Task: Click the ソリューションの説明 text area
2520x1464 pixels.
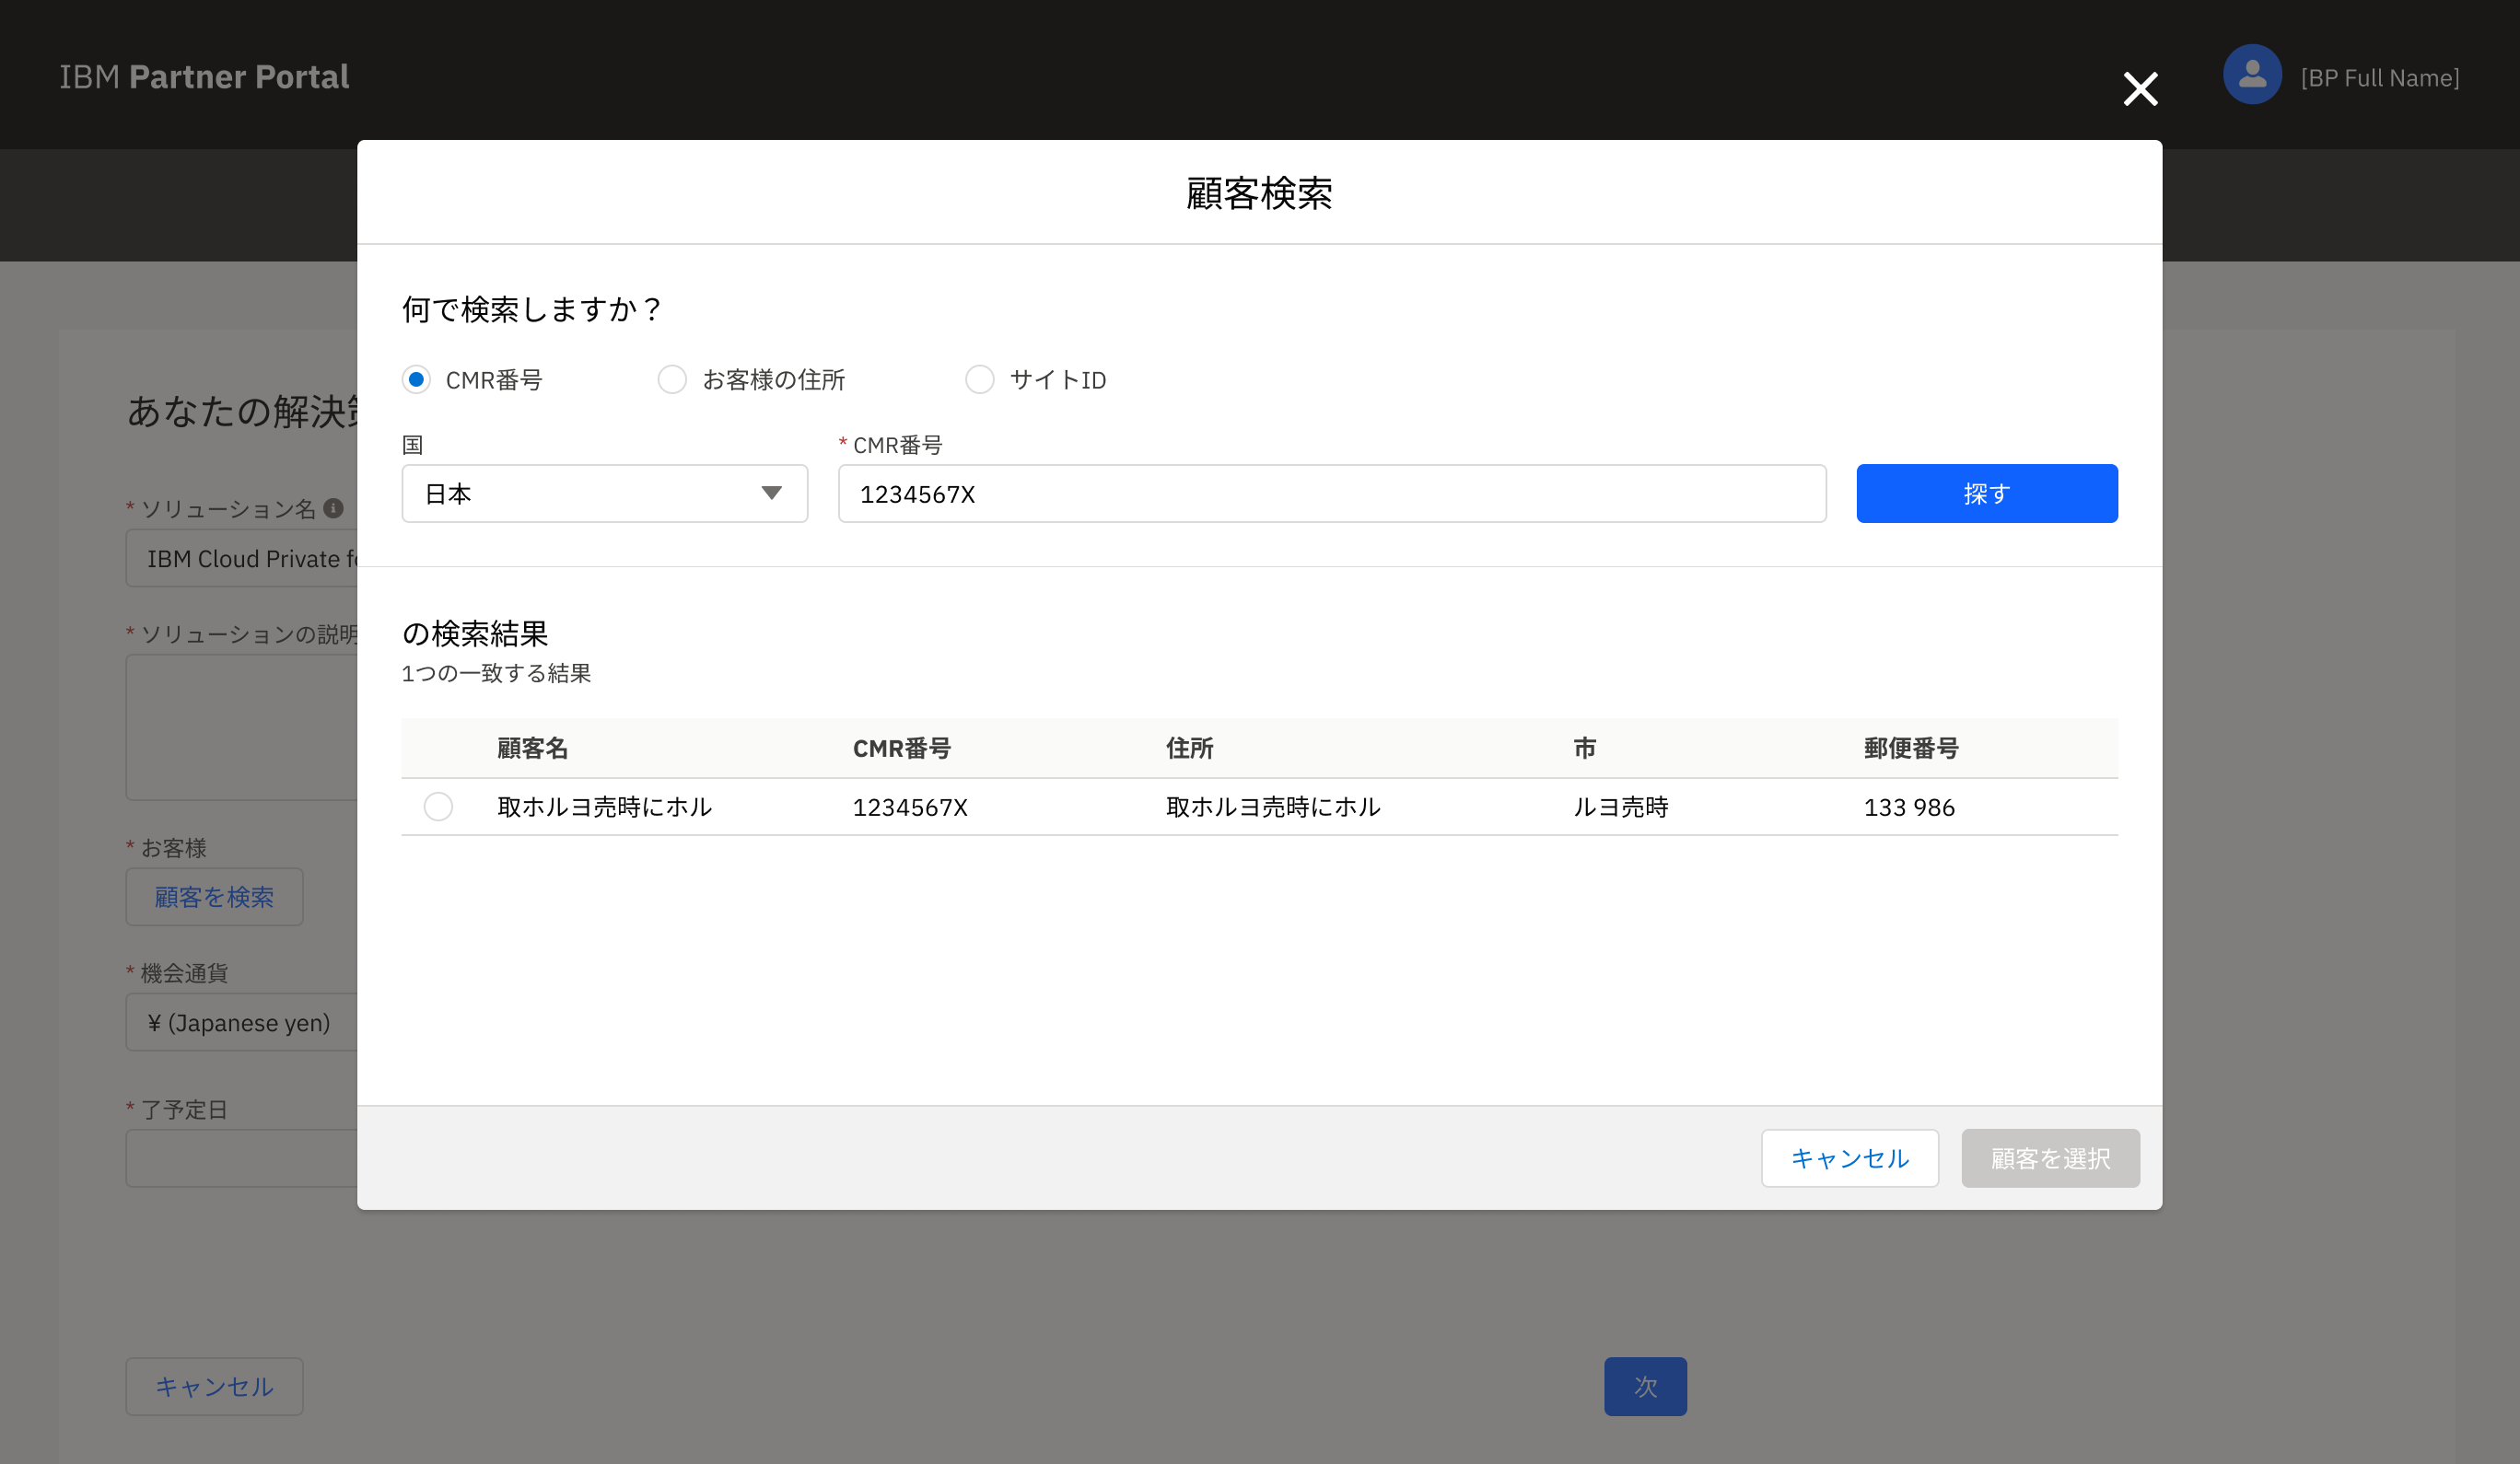Action: [x=241, y=727]
